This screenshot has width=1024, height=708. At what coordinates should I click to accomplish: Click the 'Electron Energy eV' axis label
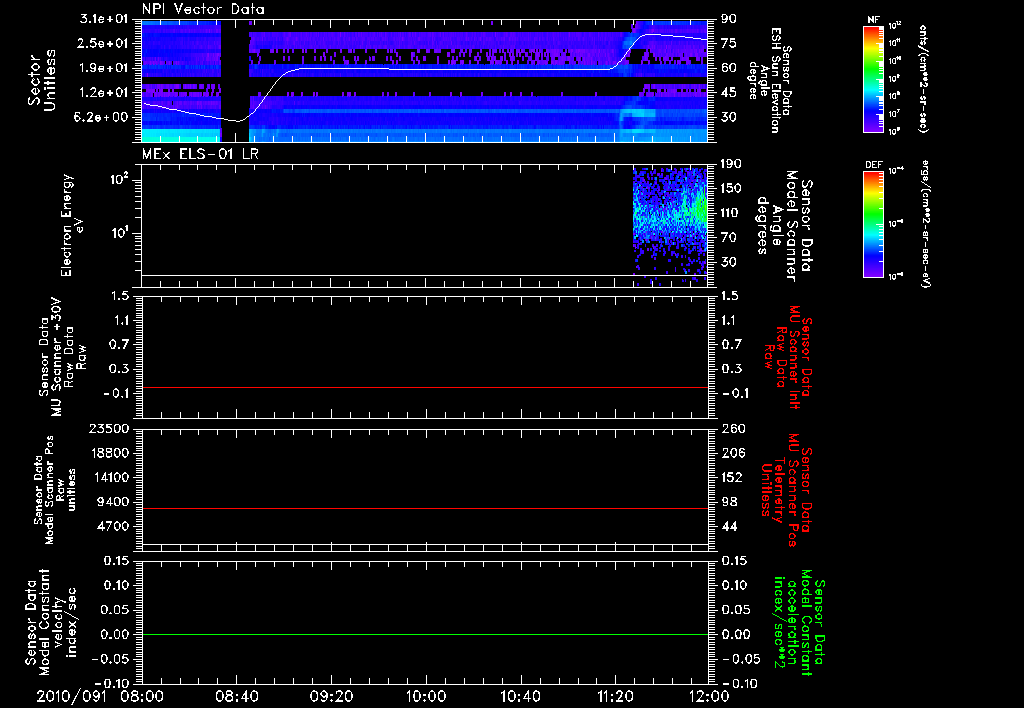(x=74, y=226)
